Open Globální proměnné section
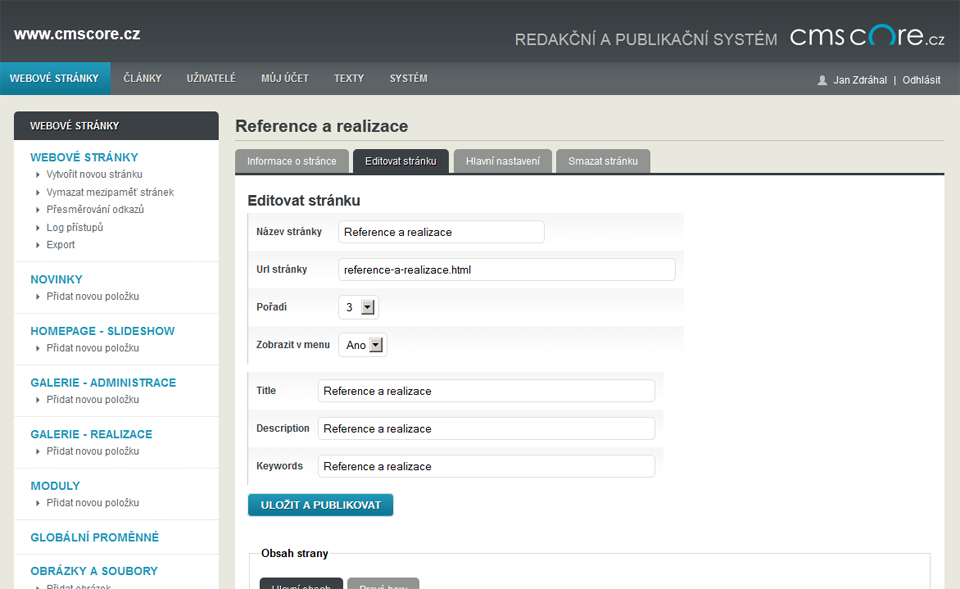 pyautogui.click(x=94, y=538)
